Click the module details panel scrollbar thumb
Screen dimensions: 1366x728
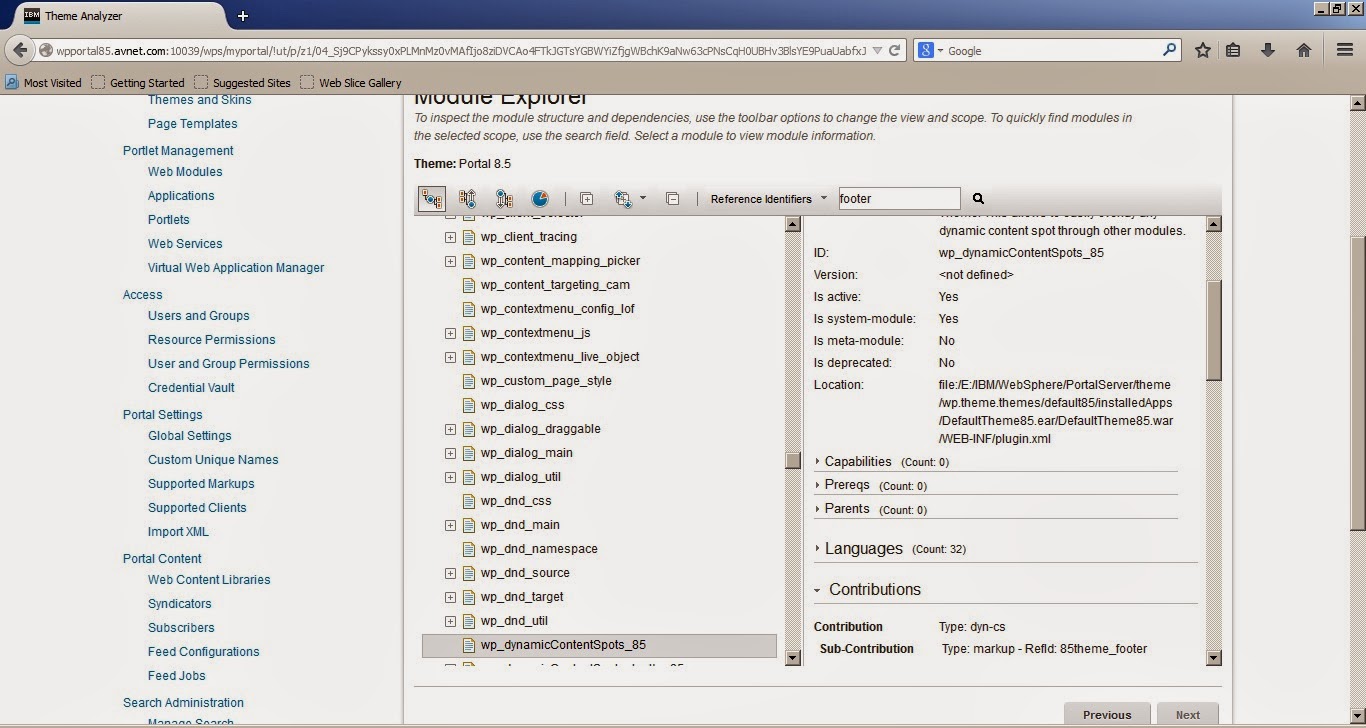click(1214, 330)
